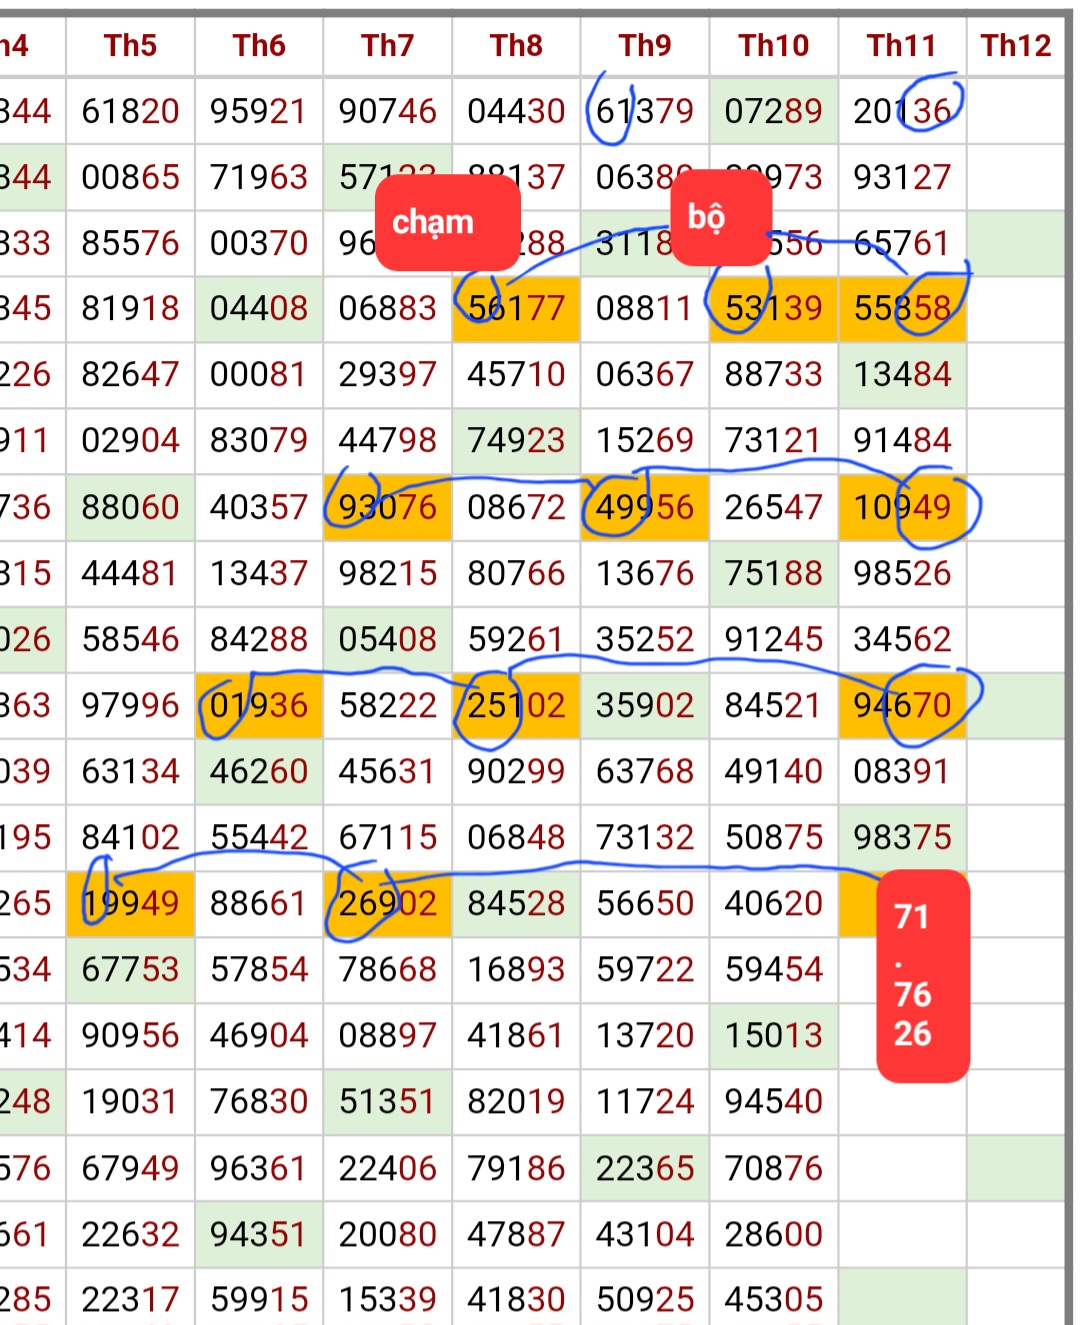
Task: Click the circled cell 01936
Action: pos(259,705)
